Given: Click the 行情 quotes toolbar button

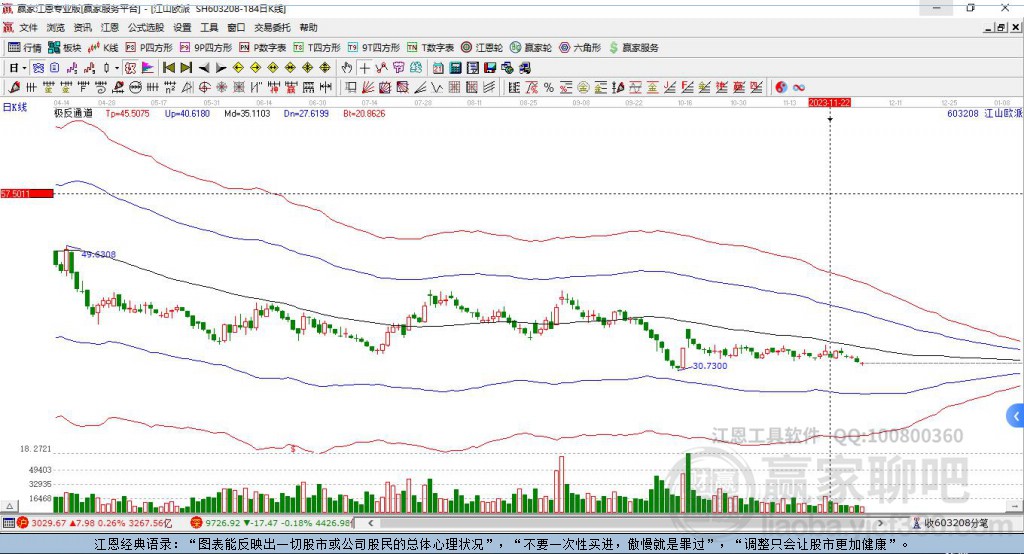Looking at the screenshot, I should point(24,48).
